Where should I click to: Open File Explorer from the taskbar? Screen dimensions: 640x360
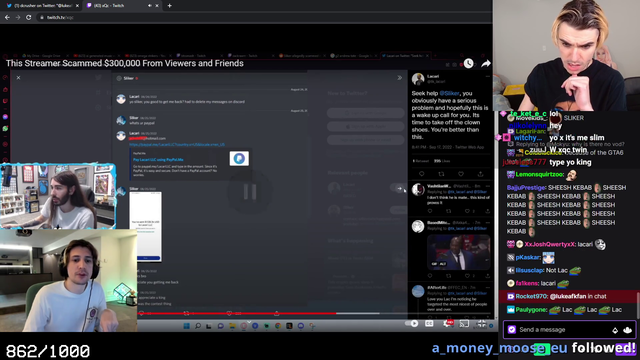coord(232,326)
